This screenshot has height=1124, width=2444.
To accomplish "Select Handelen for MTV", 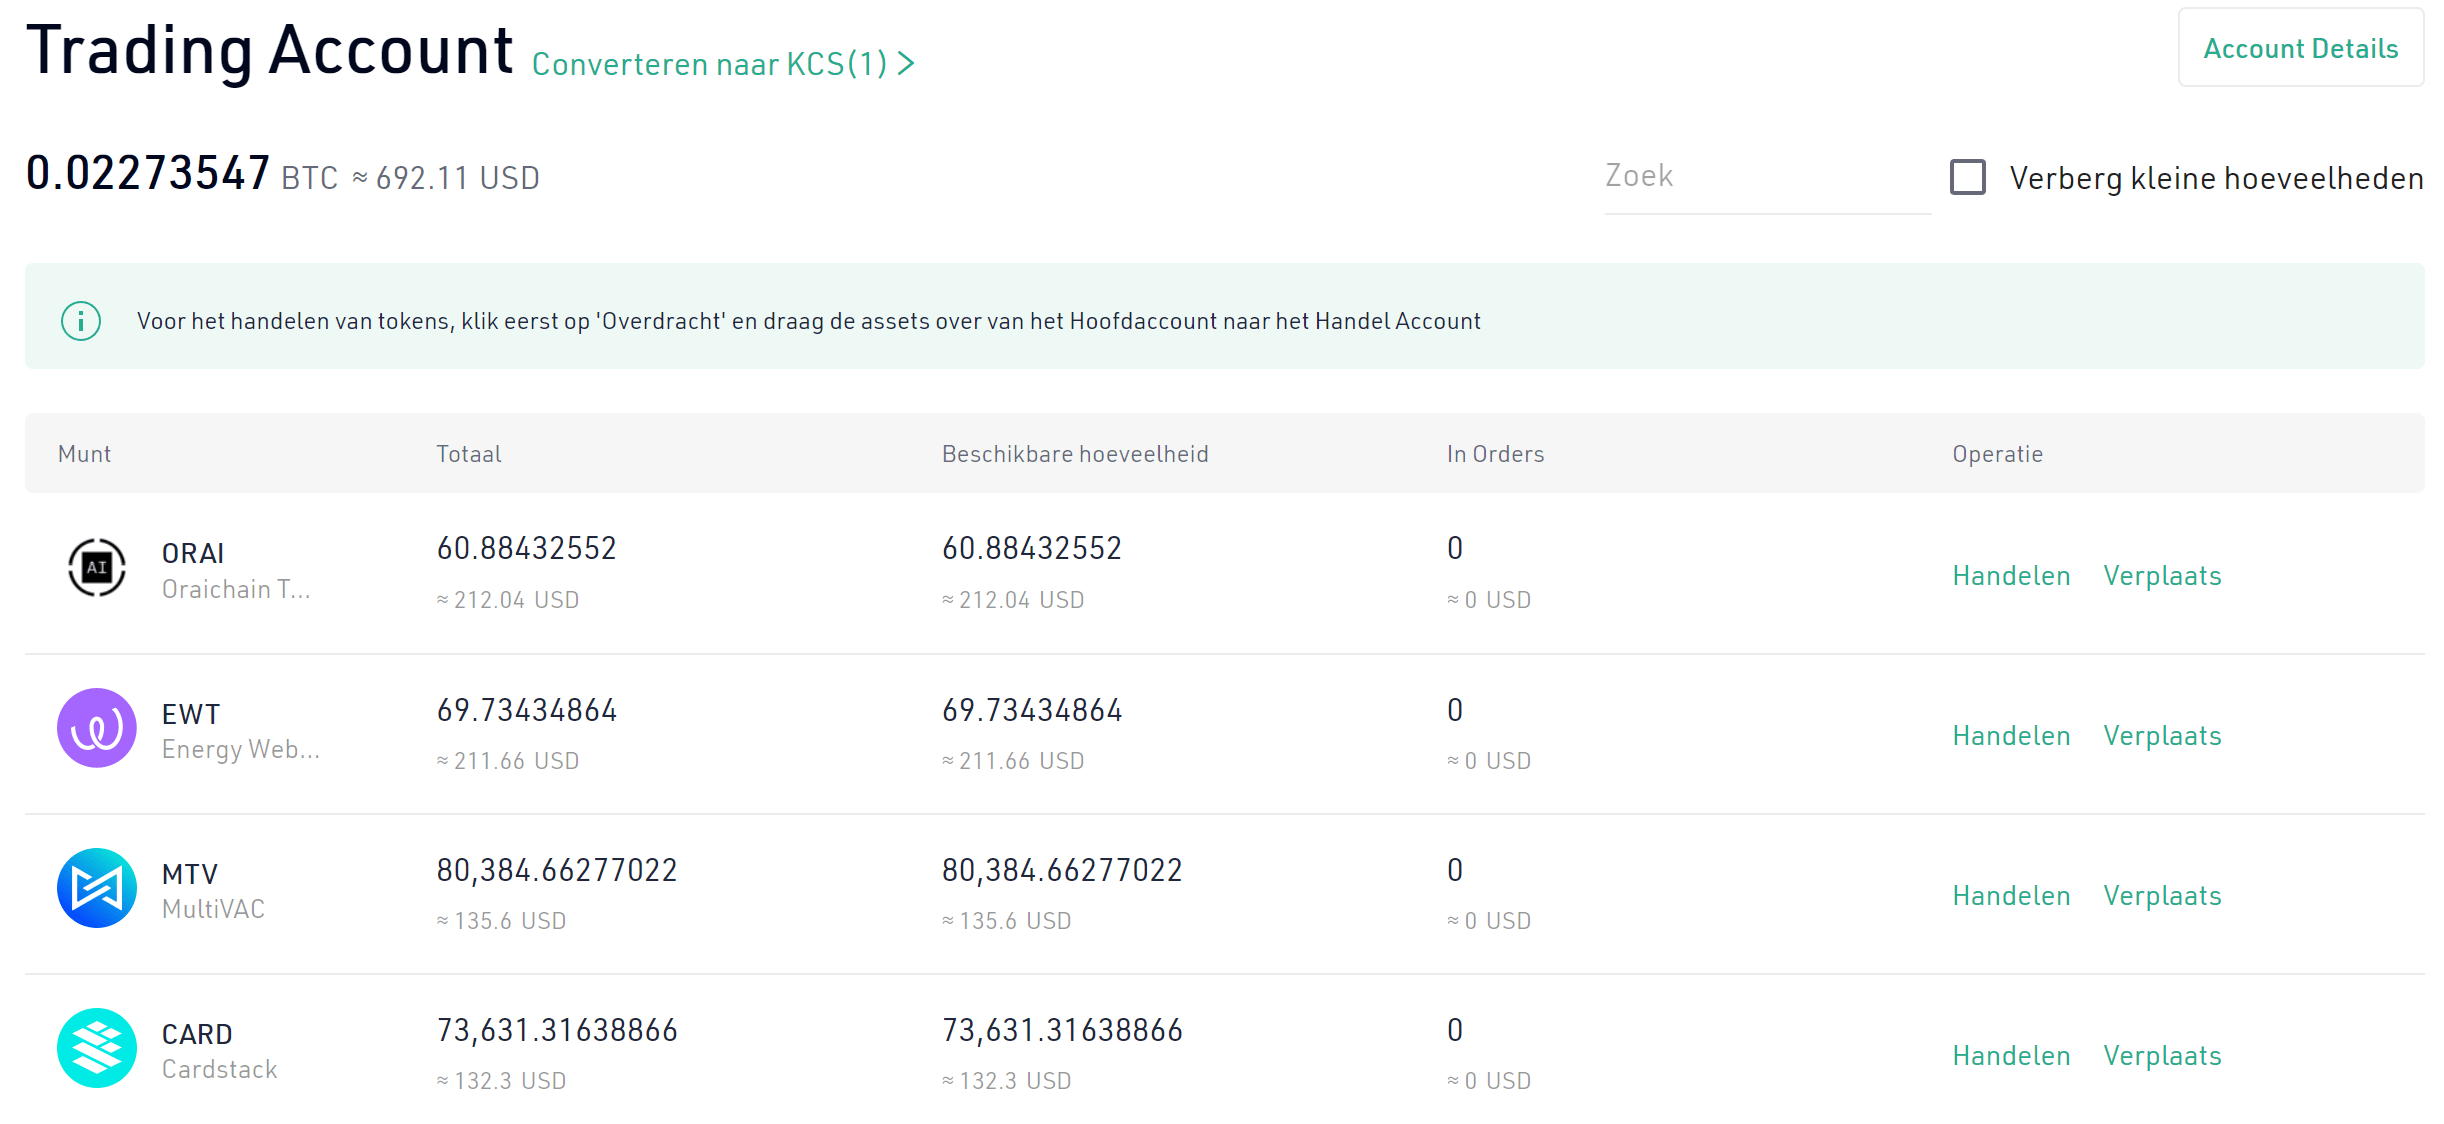I will pos(2011,895).
